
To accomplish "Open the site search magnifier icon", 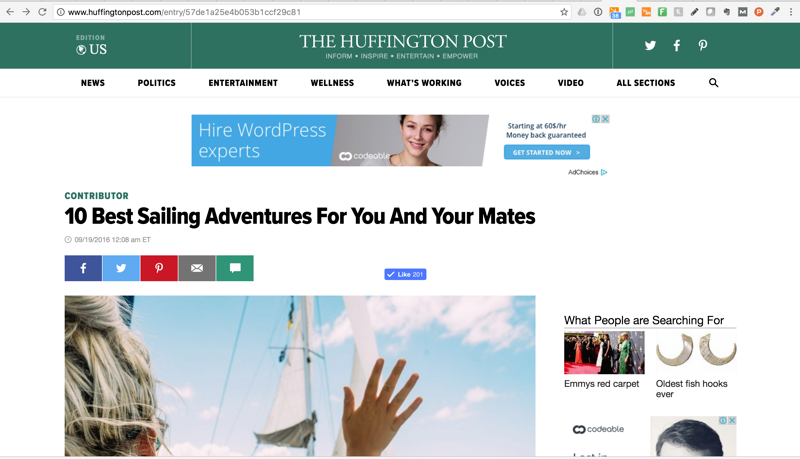I will tap(713, 83).
